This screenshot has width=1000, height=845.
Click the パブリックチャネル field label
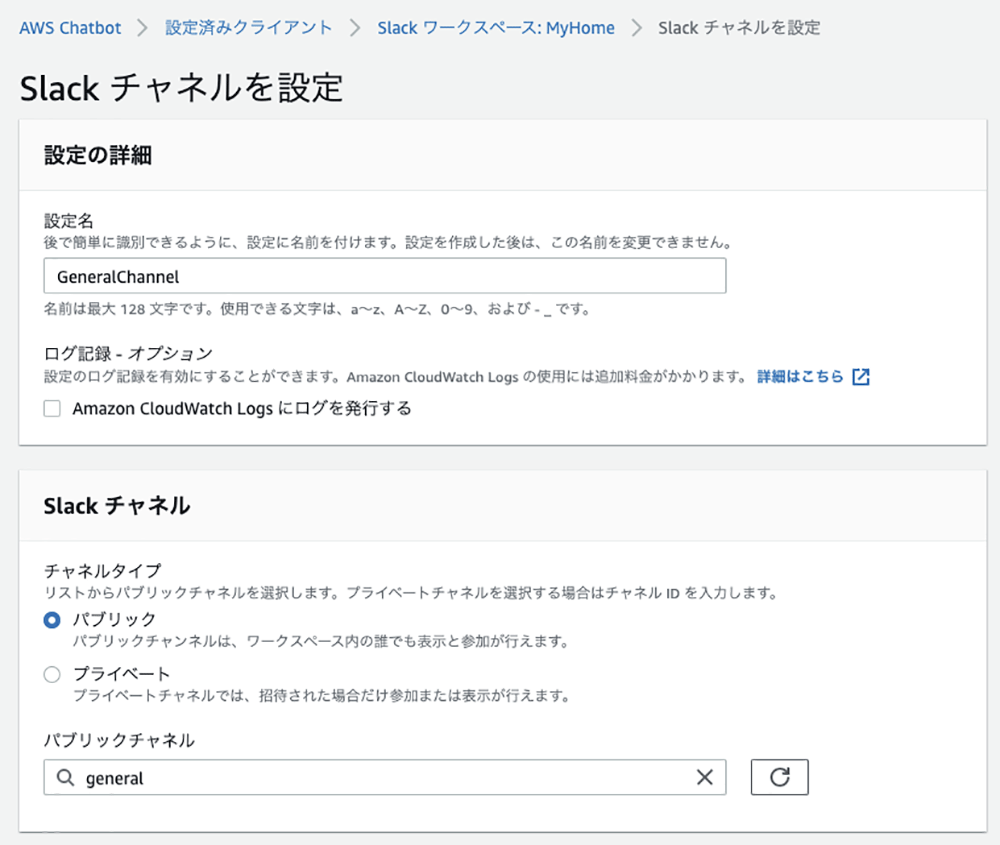click(119, 740)
